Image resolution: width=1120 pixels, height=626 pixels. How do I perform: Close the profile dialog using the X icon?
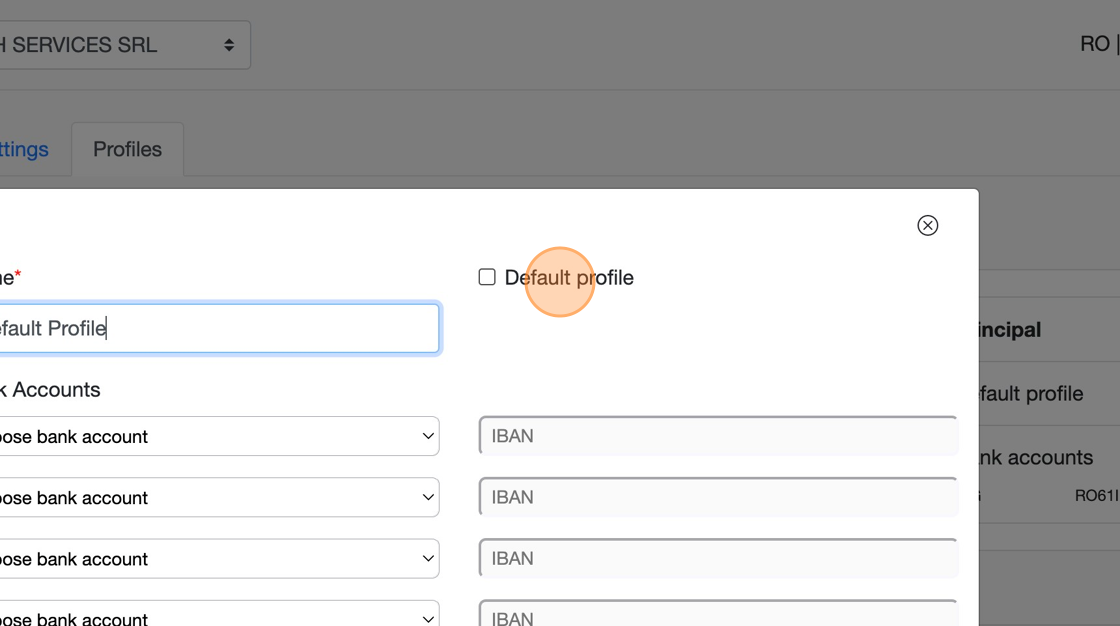coord(927,225)
